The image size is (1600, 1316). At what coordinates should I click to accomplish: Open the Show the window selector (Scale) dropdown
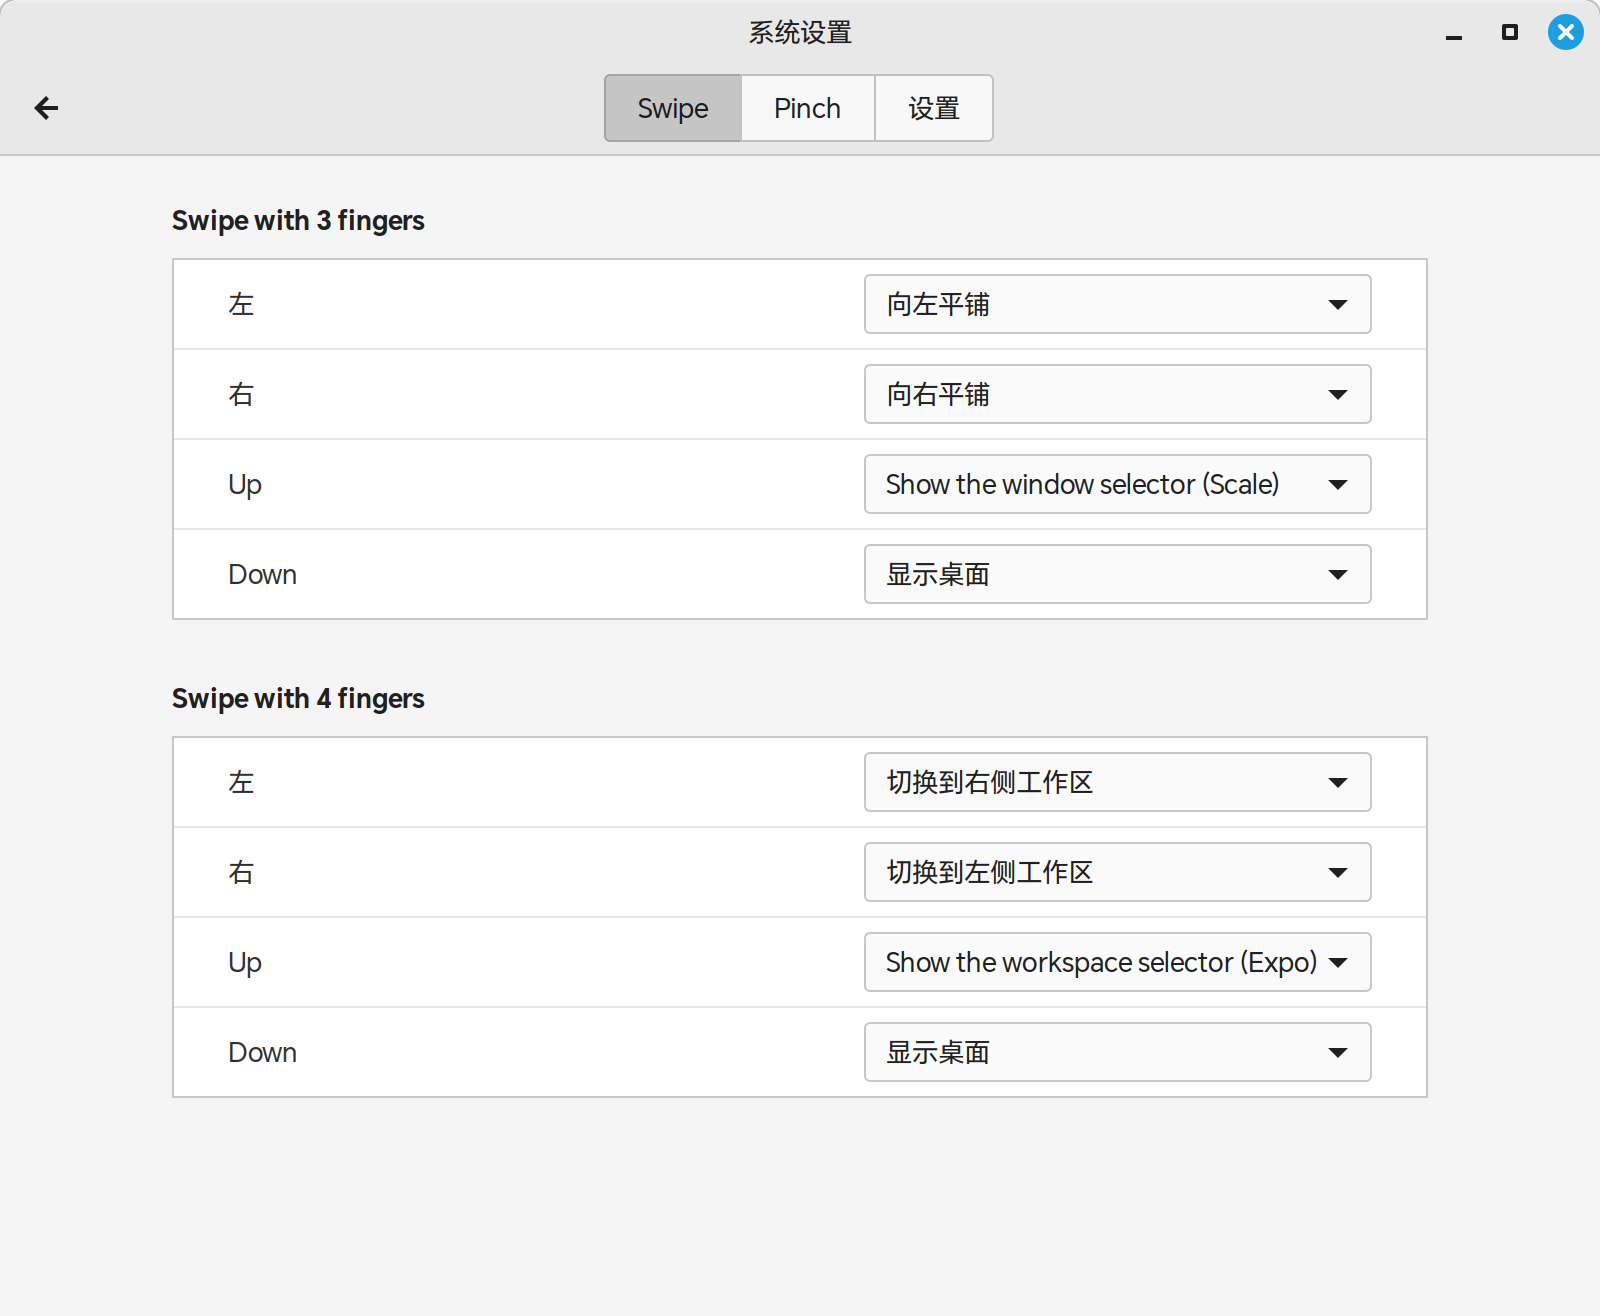(1117, 484)
